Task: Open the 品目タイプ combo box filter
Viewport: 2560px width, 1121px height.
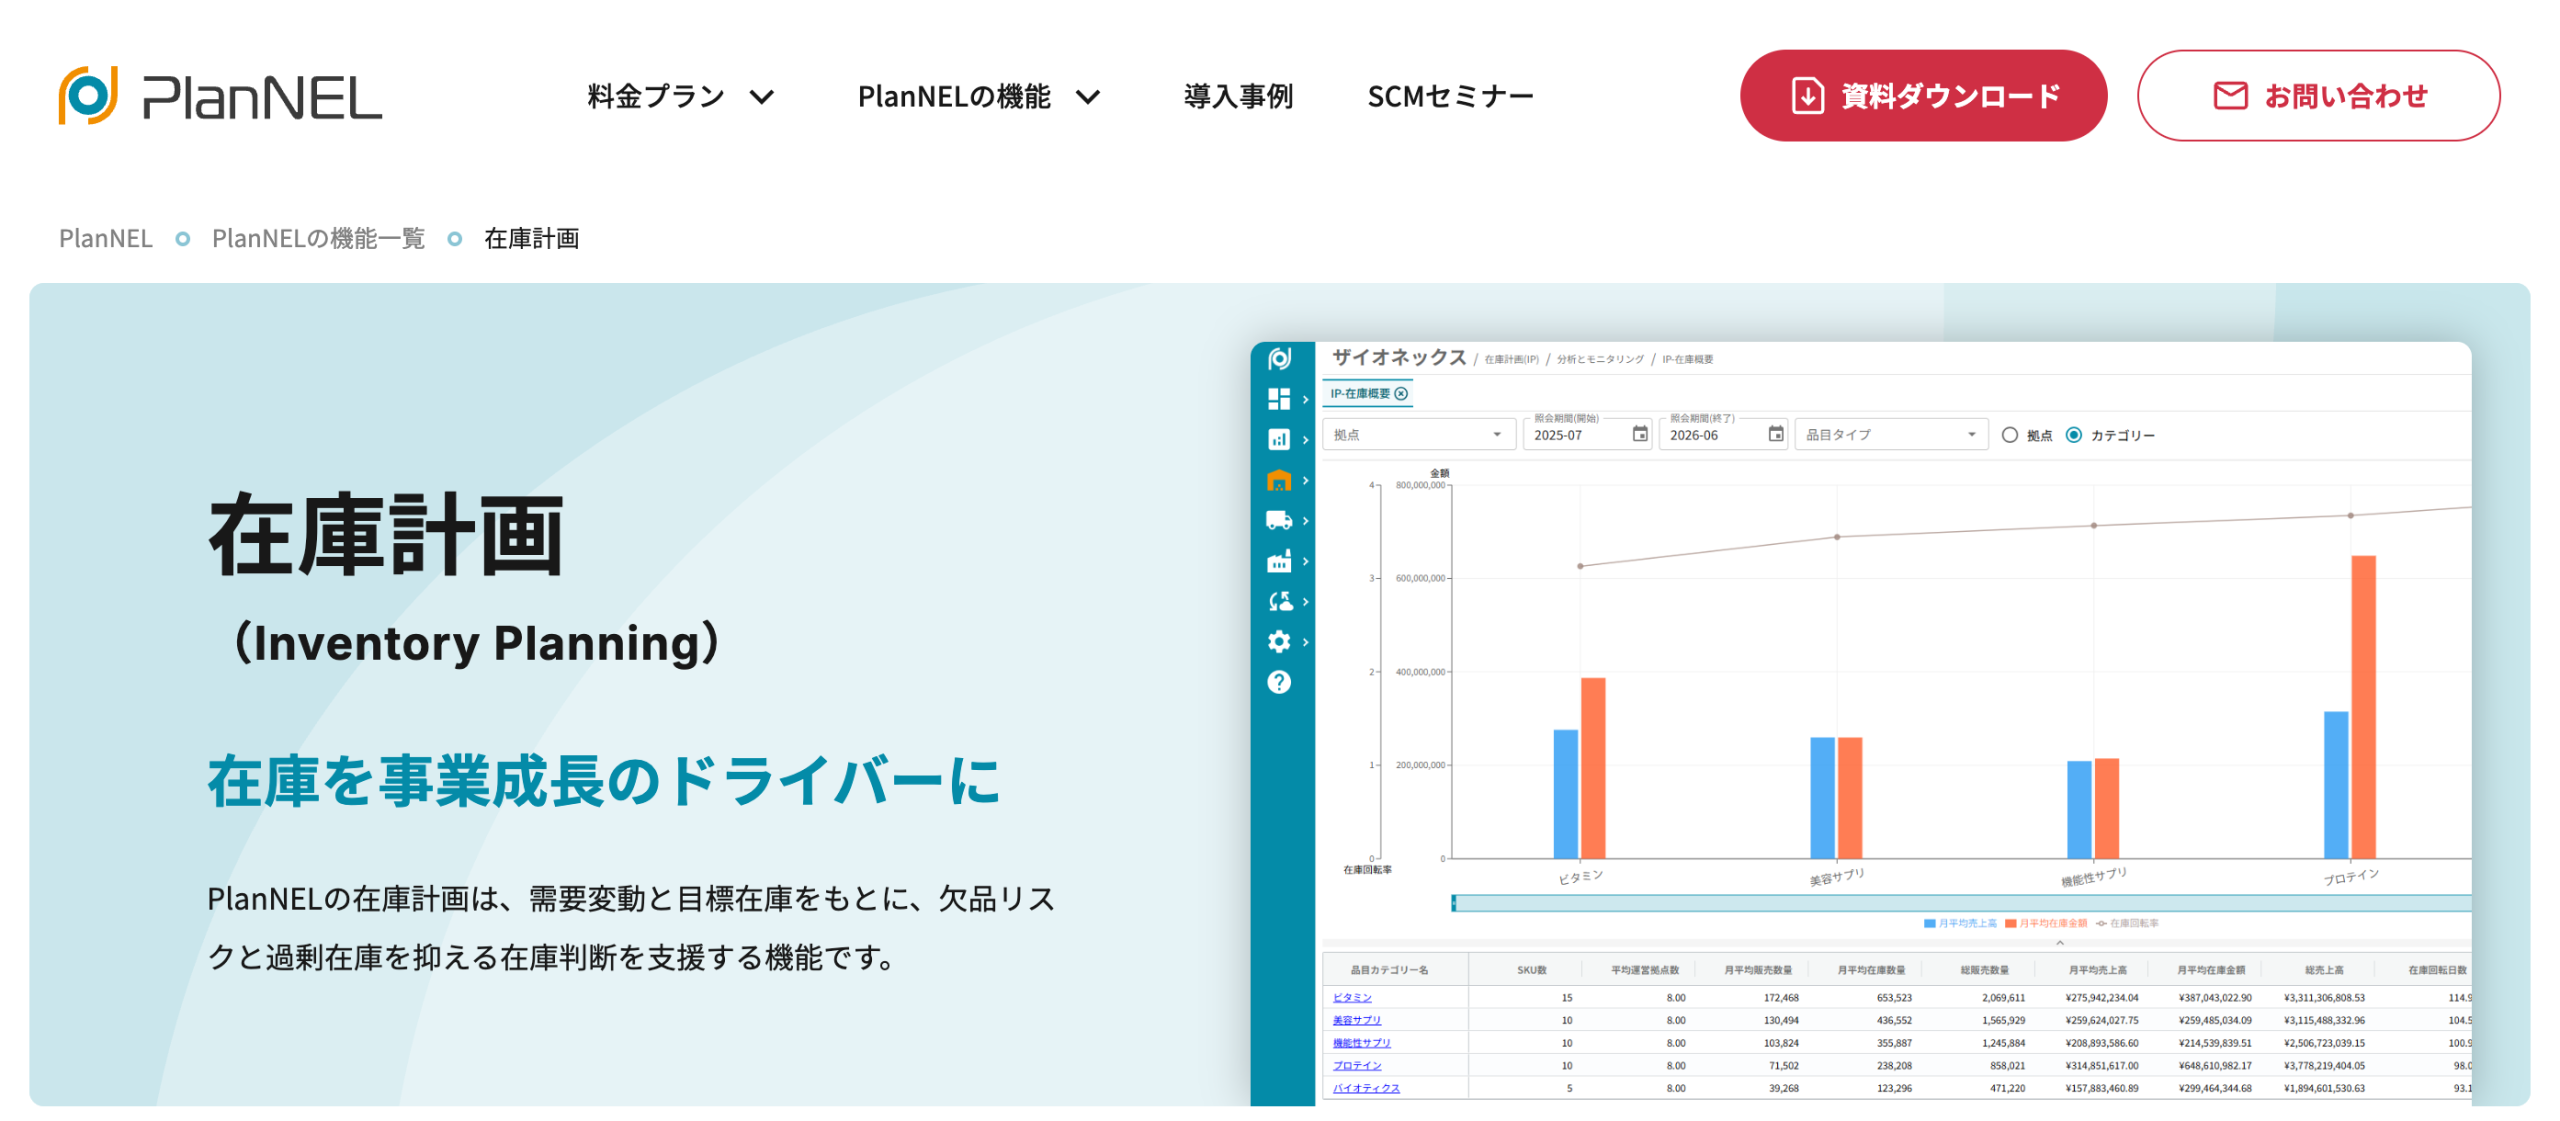Action: pos(1890,434)
